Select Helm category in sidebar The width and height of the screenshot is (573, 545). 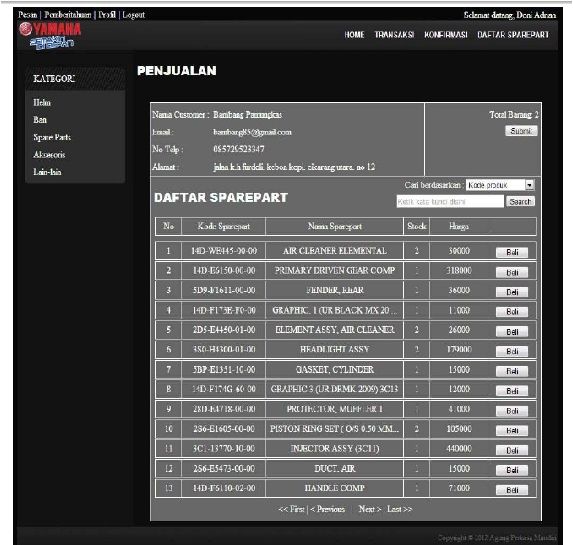(x=42, y=103)
